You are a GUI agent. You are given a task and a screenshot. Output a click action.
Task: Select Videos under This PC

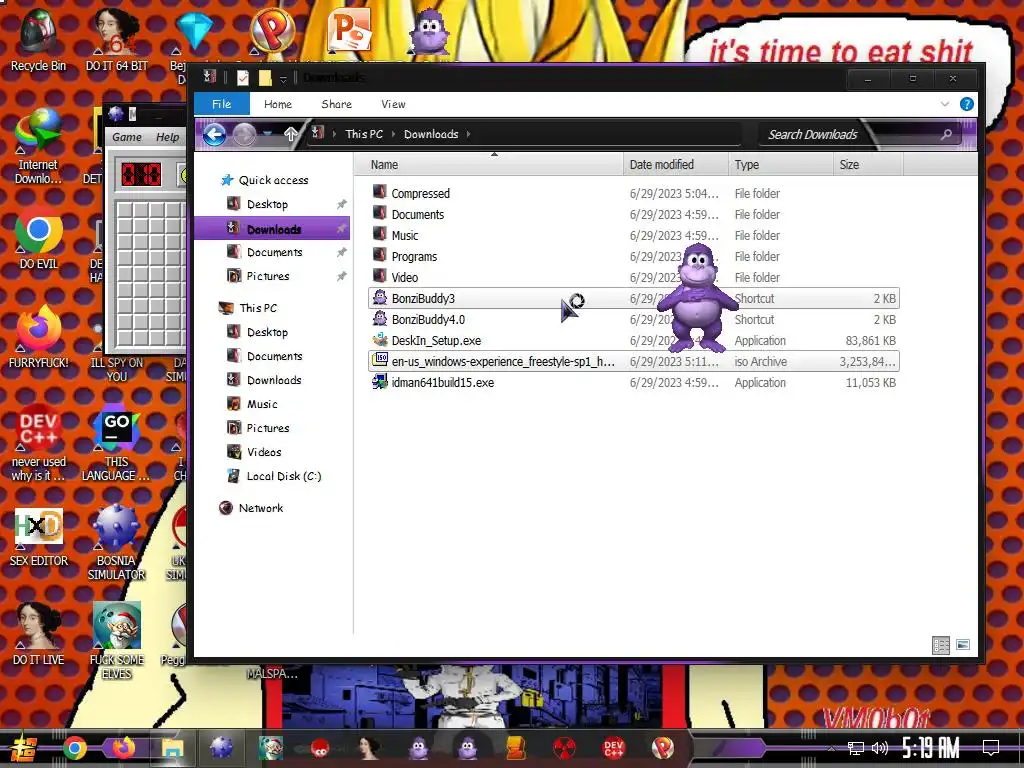point(264,452)
